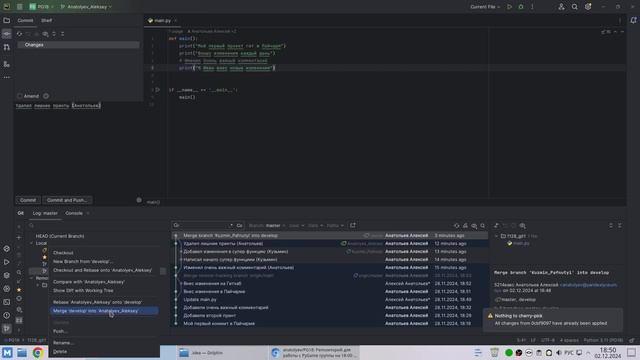Image resolution: width=640 pixels, height=360 pixels.
Task: Open the Current File run configuration dropdown
Action: click(x=485, y=7)
